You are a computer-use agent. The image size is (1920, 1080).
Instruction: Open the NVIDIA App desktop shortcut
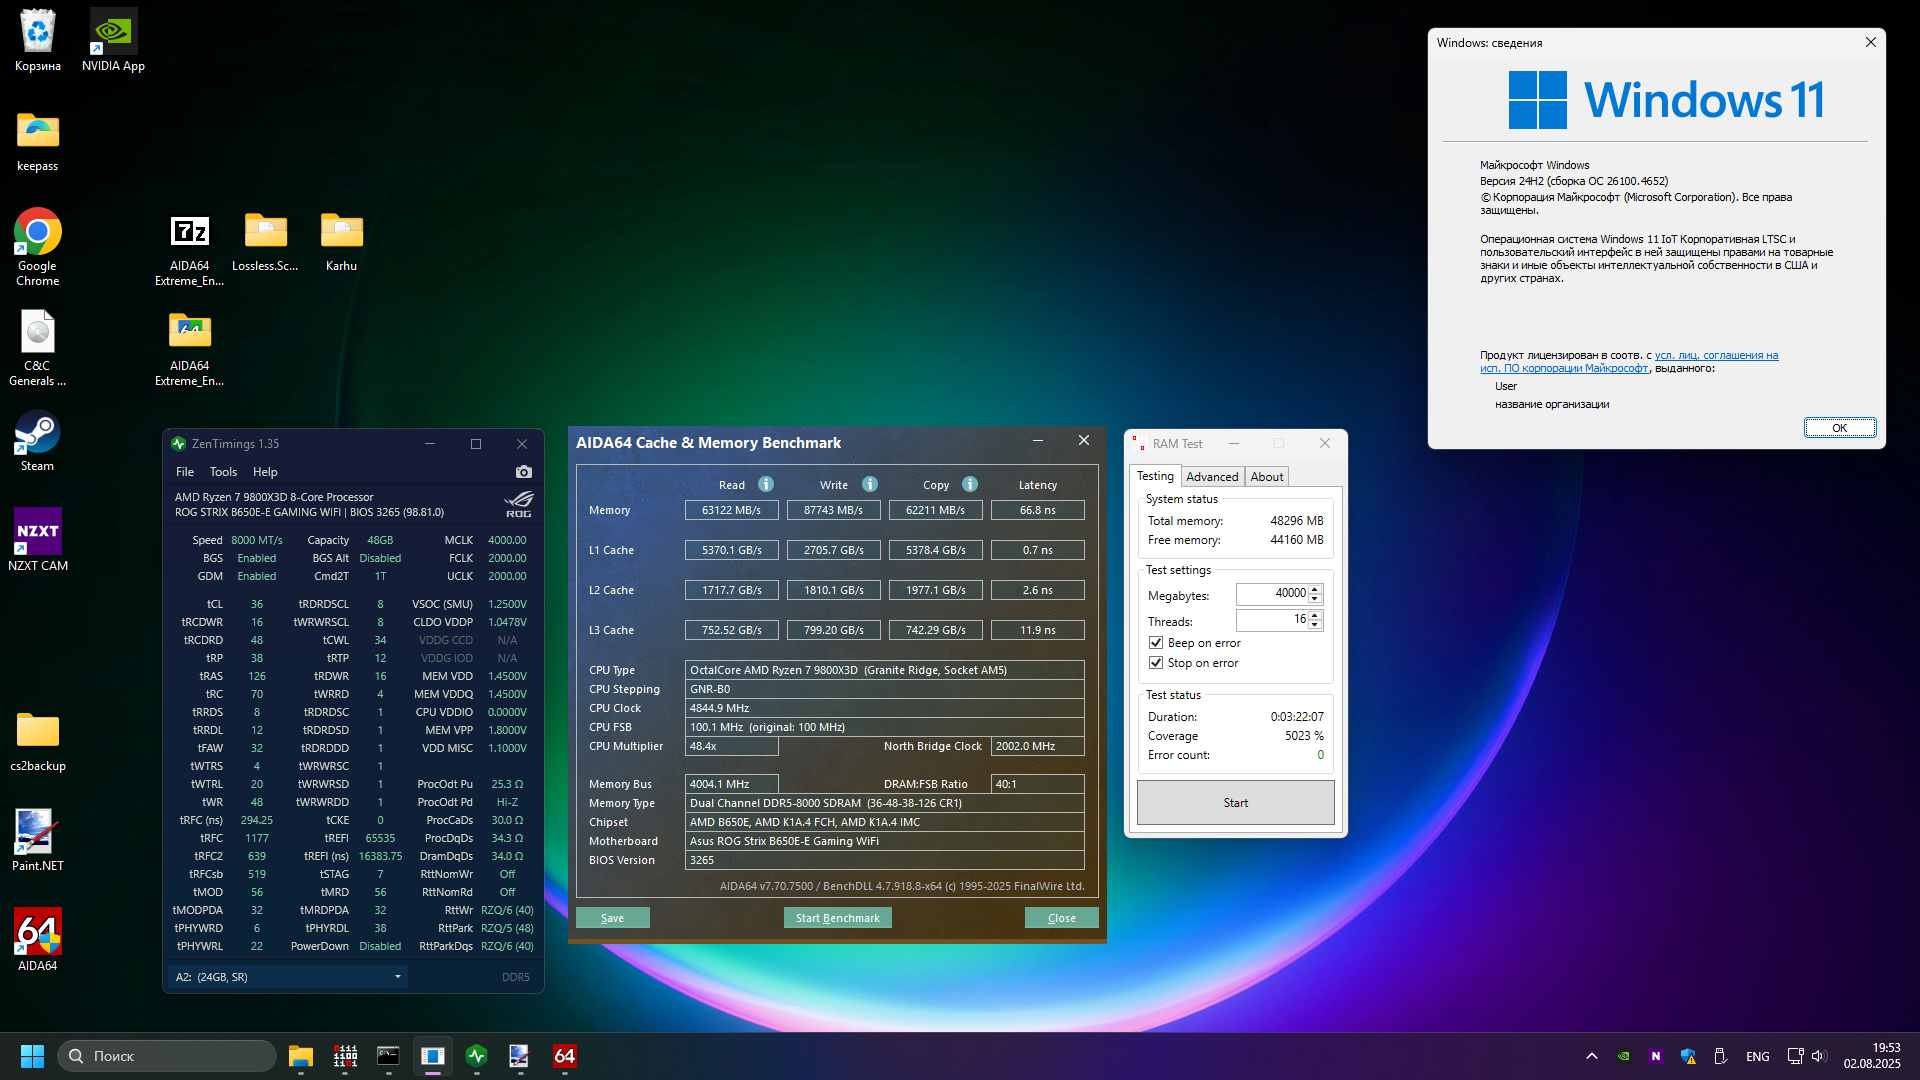pyautogui.click(x=113, y=40)
